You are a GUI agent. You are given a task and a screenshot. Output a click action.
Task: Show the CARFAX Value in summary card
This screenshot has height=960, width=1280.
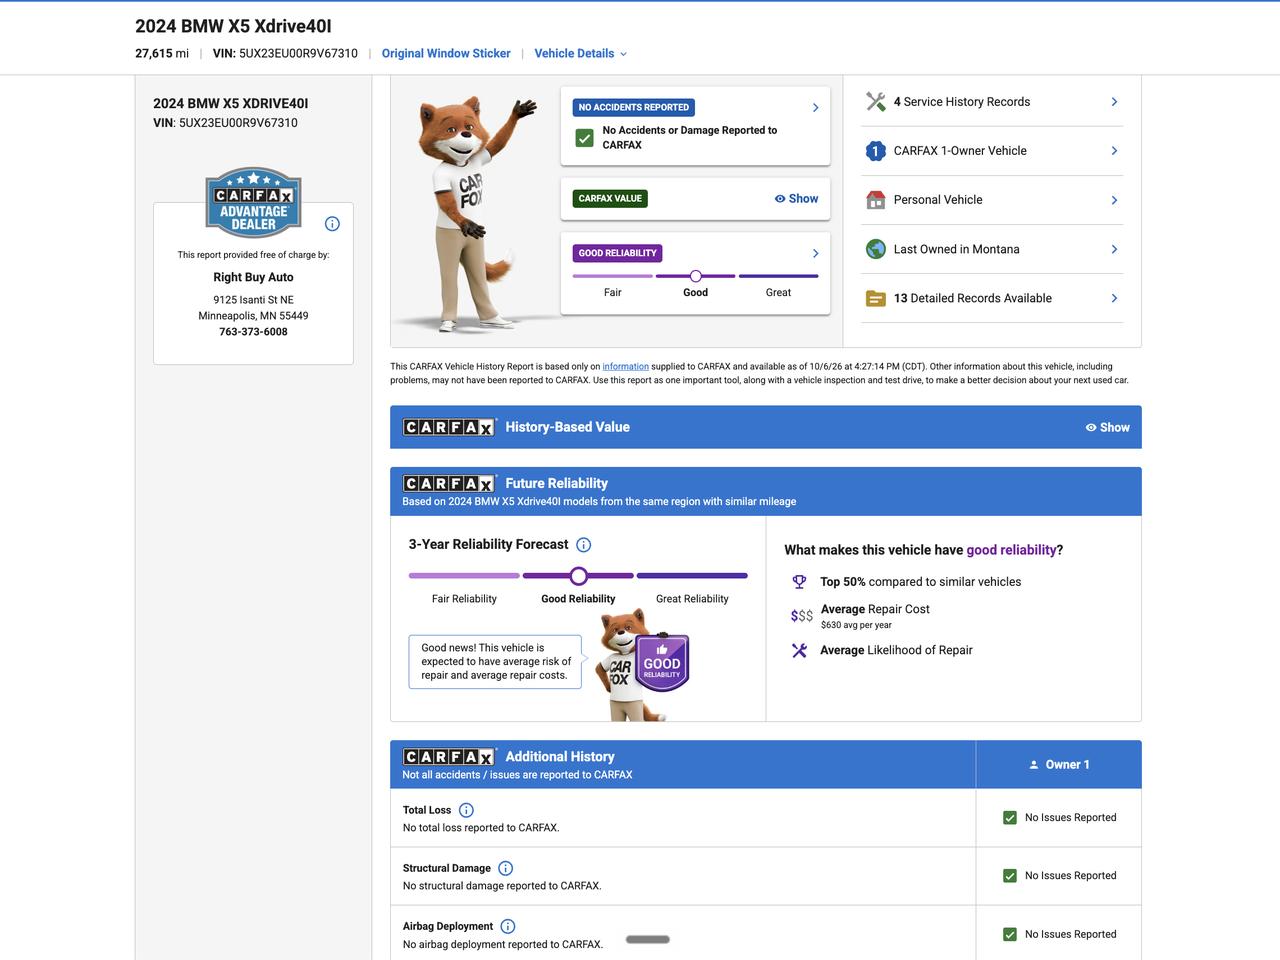tap(796, 199)
